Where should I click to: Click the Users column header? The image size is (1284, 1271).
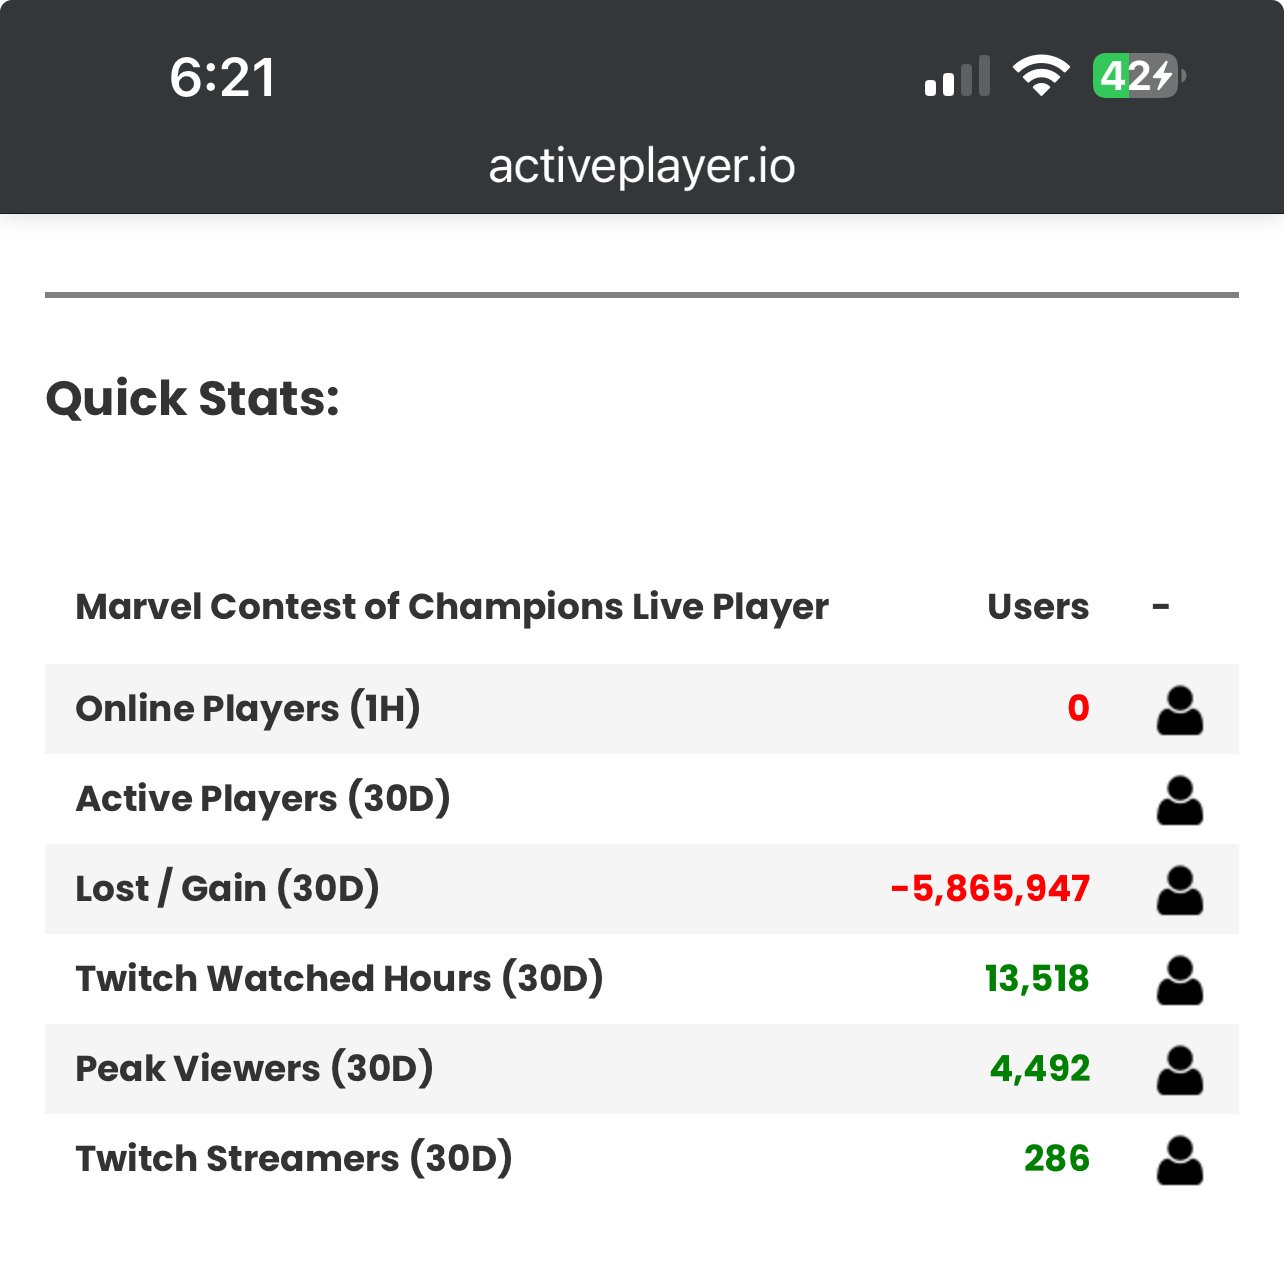(x=1038, y=607)
